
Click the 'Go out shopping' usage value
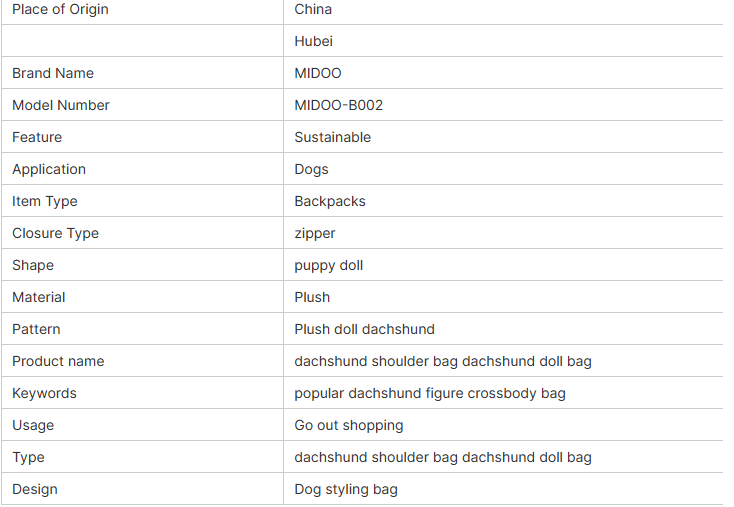(349, 426)
